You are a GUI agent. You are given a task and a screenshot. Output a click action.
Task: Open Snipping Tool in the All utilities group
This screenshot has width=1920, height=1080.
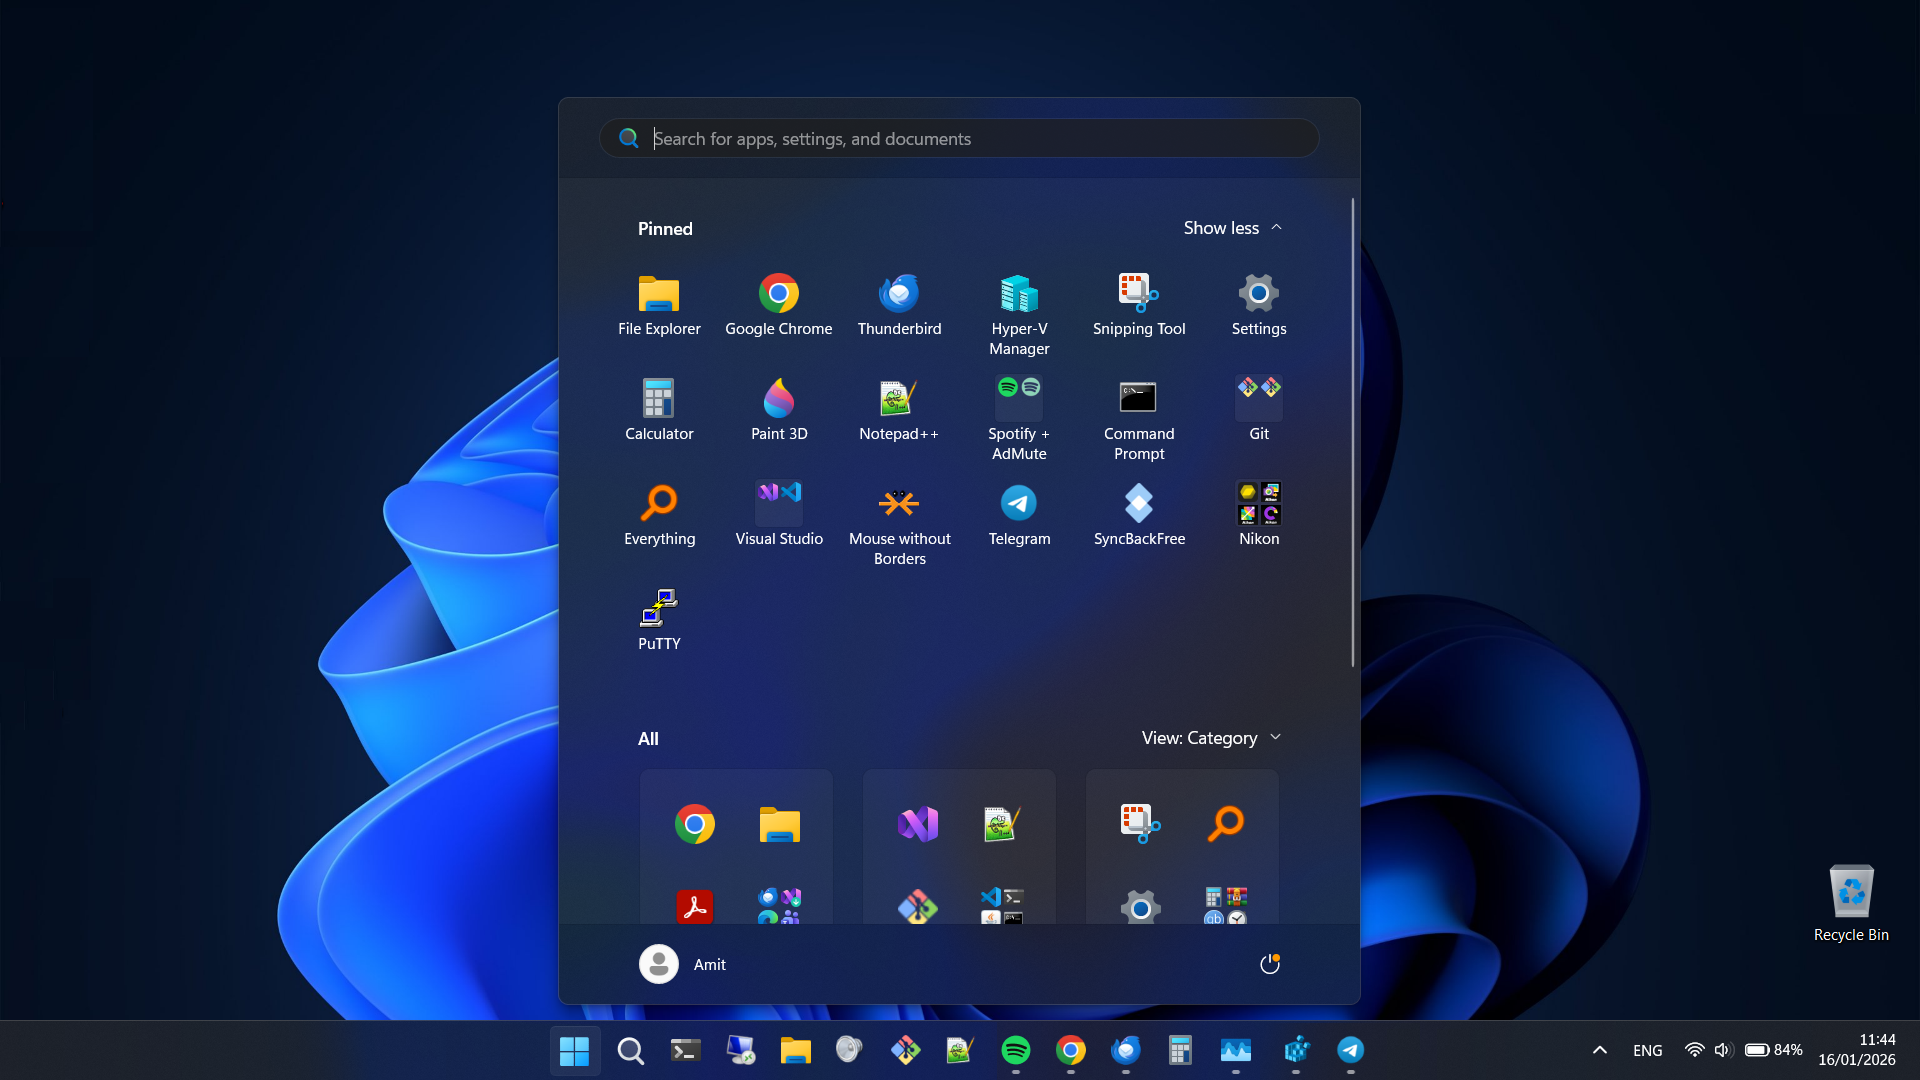pos(1140,824)
